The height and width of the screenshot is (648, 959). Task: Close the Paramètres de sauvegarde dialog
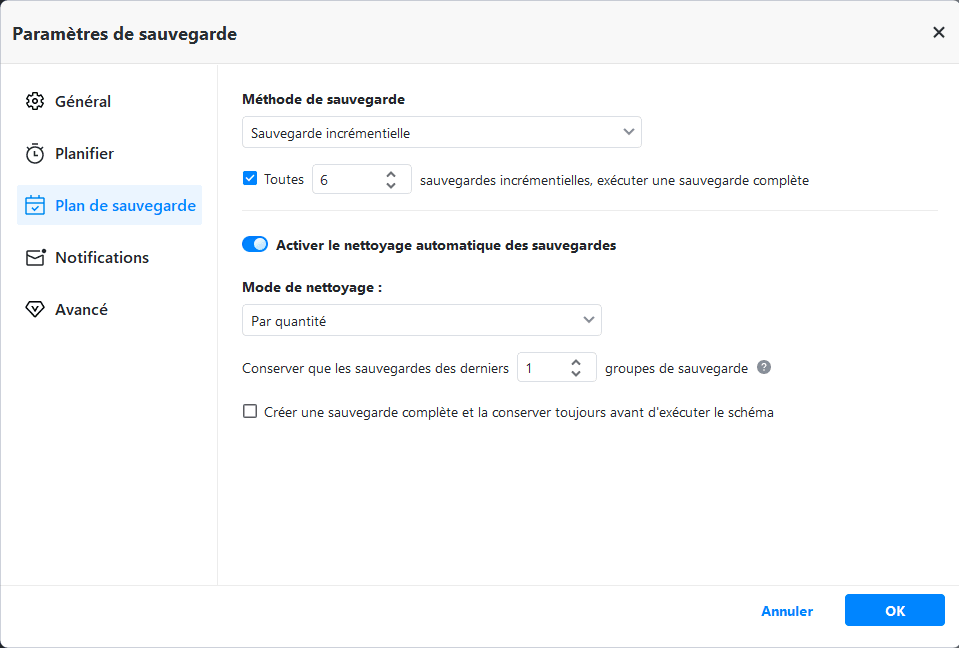click(x=938, y=33)
